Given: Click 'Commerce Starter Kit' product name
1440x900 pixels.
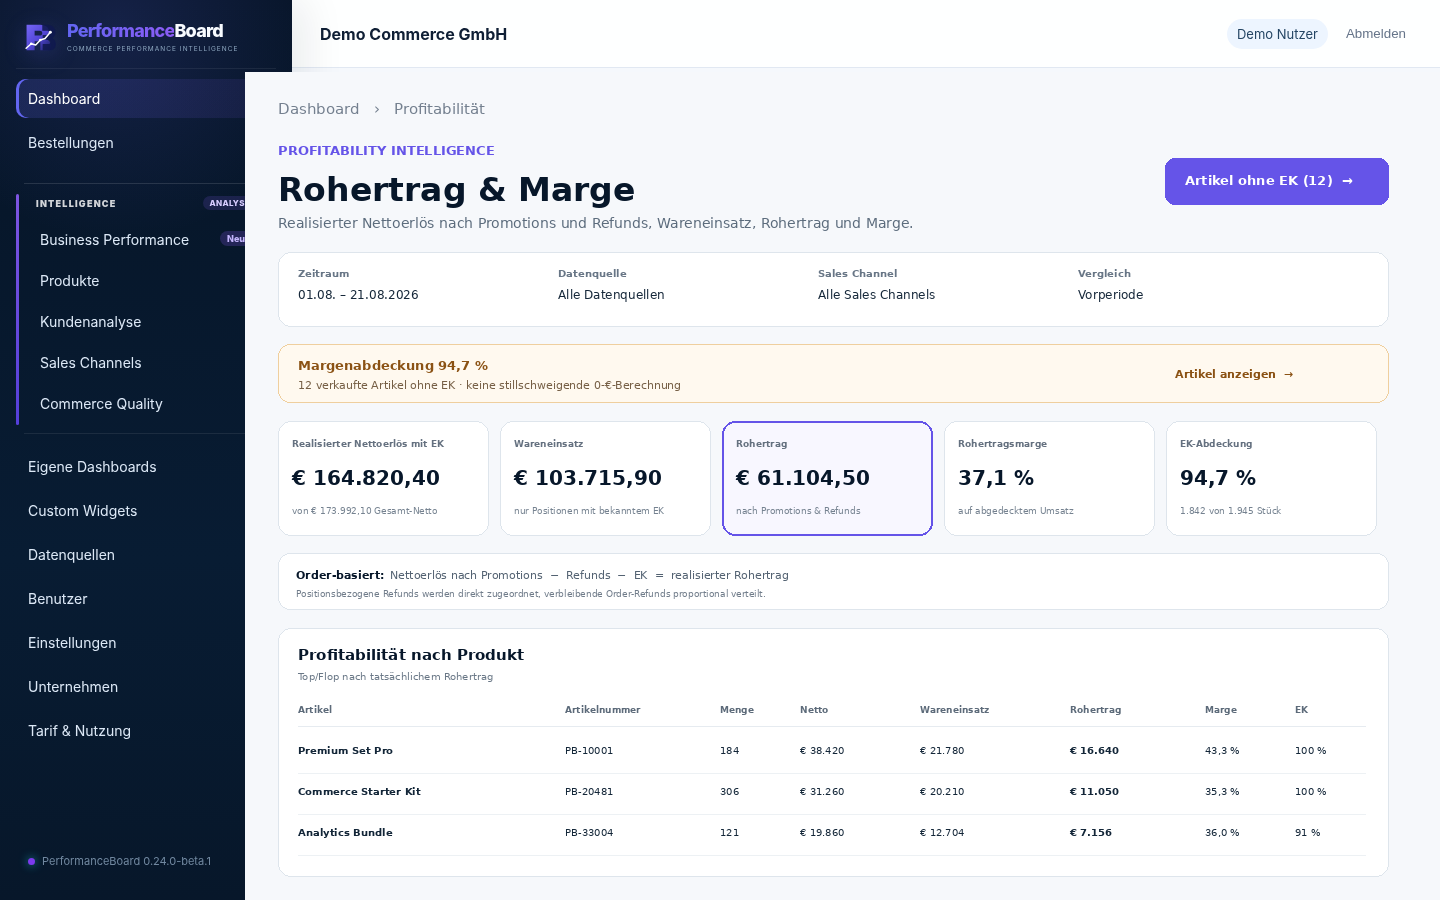Looking at the screenshot, I should 359,792.
